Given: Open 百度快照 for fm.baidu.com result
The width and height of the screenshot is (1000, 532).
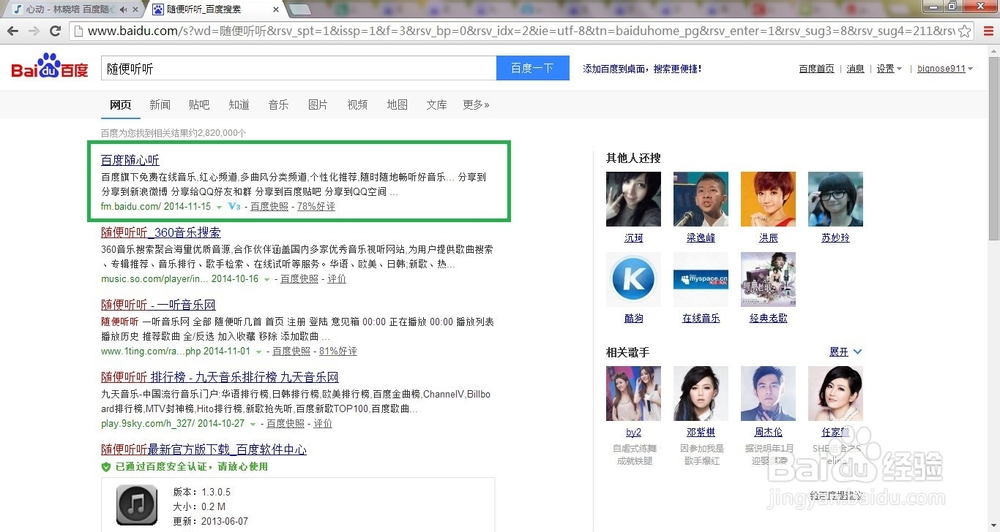Looking at the screenshot, I should coord(269,207).
